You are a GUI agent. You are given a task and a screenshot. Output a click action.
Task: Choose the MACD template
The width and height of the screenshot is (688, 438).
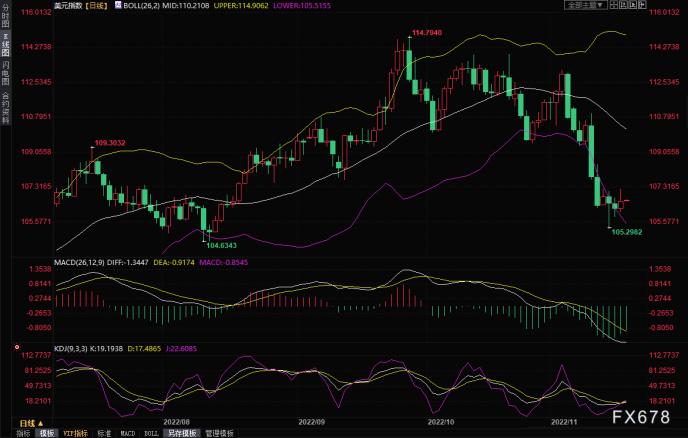pos(128,433)
